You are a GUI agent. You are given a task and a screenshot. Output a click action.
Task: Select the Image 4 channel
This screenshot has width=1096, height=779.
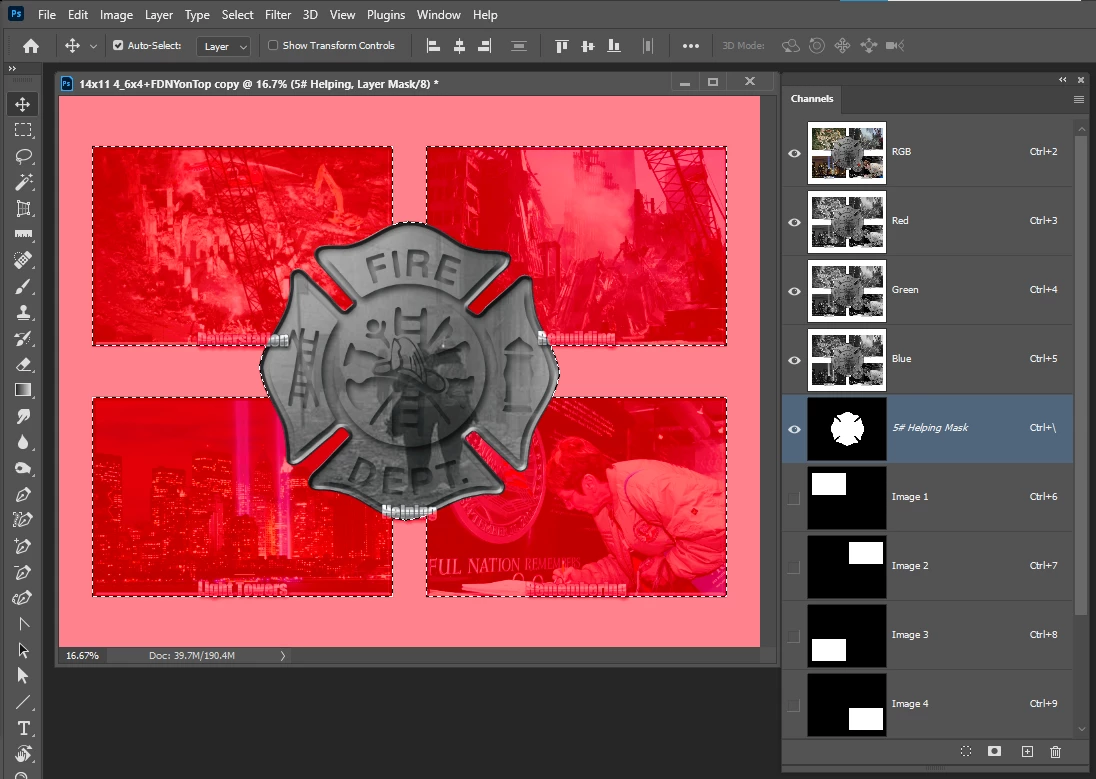[x=927, y=704]
